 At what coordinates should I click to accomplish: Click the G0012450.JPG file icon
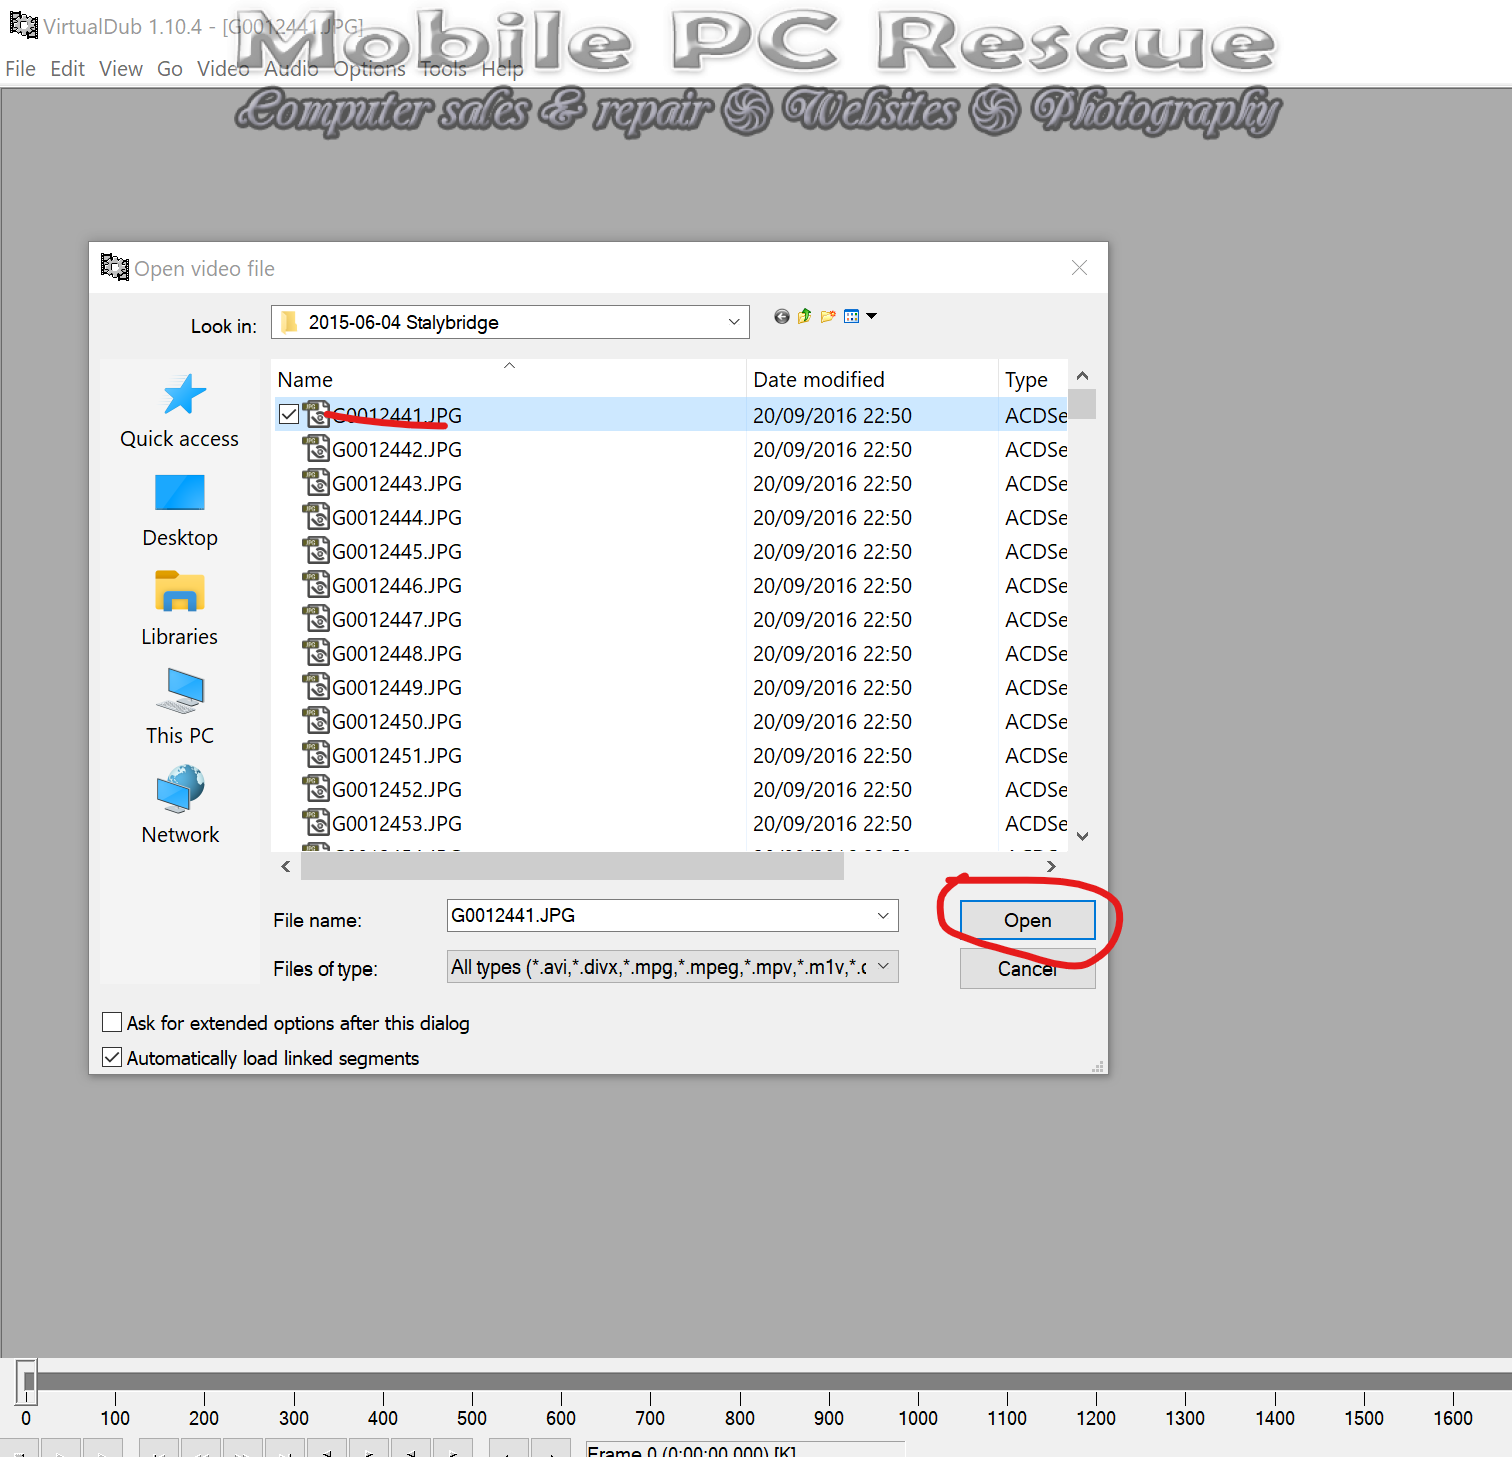[x=316, y=721]
